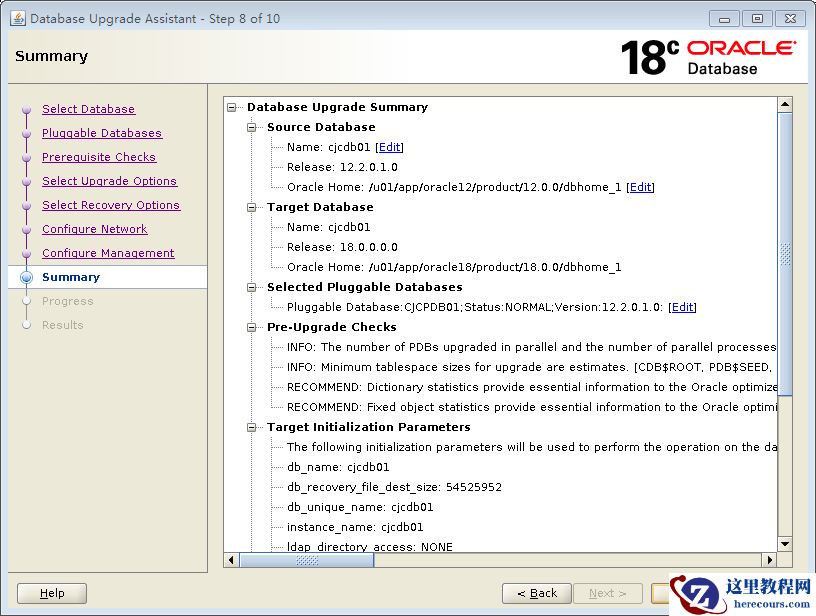Select the INFO number of PDBs upgraded row
Viewport: 816px width, 616px height.
(531, 347)
